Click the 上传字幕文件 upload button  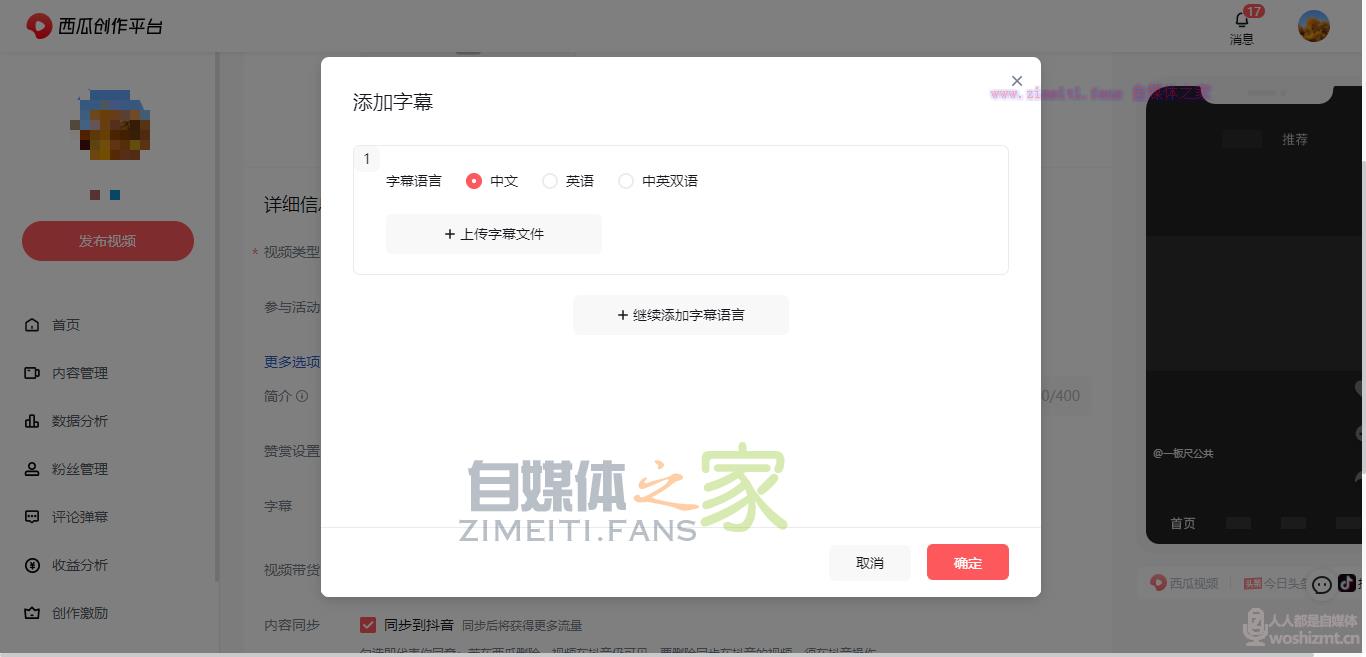coord(493,233)
